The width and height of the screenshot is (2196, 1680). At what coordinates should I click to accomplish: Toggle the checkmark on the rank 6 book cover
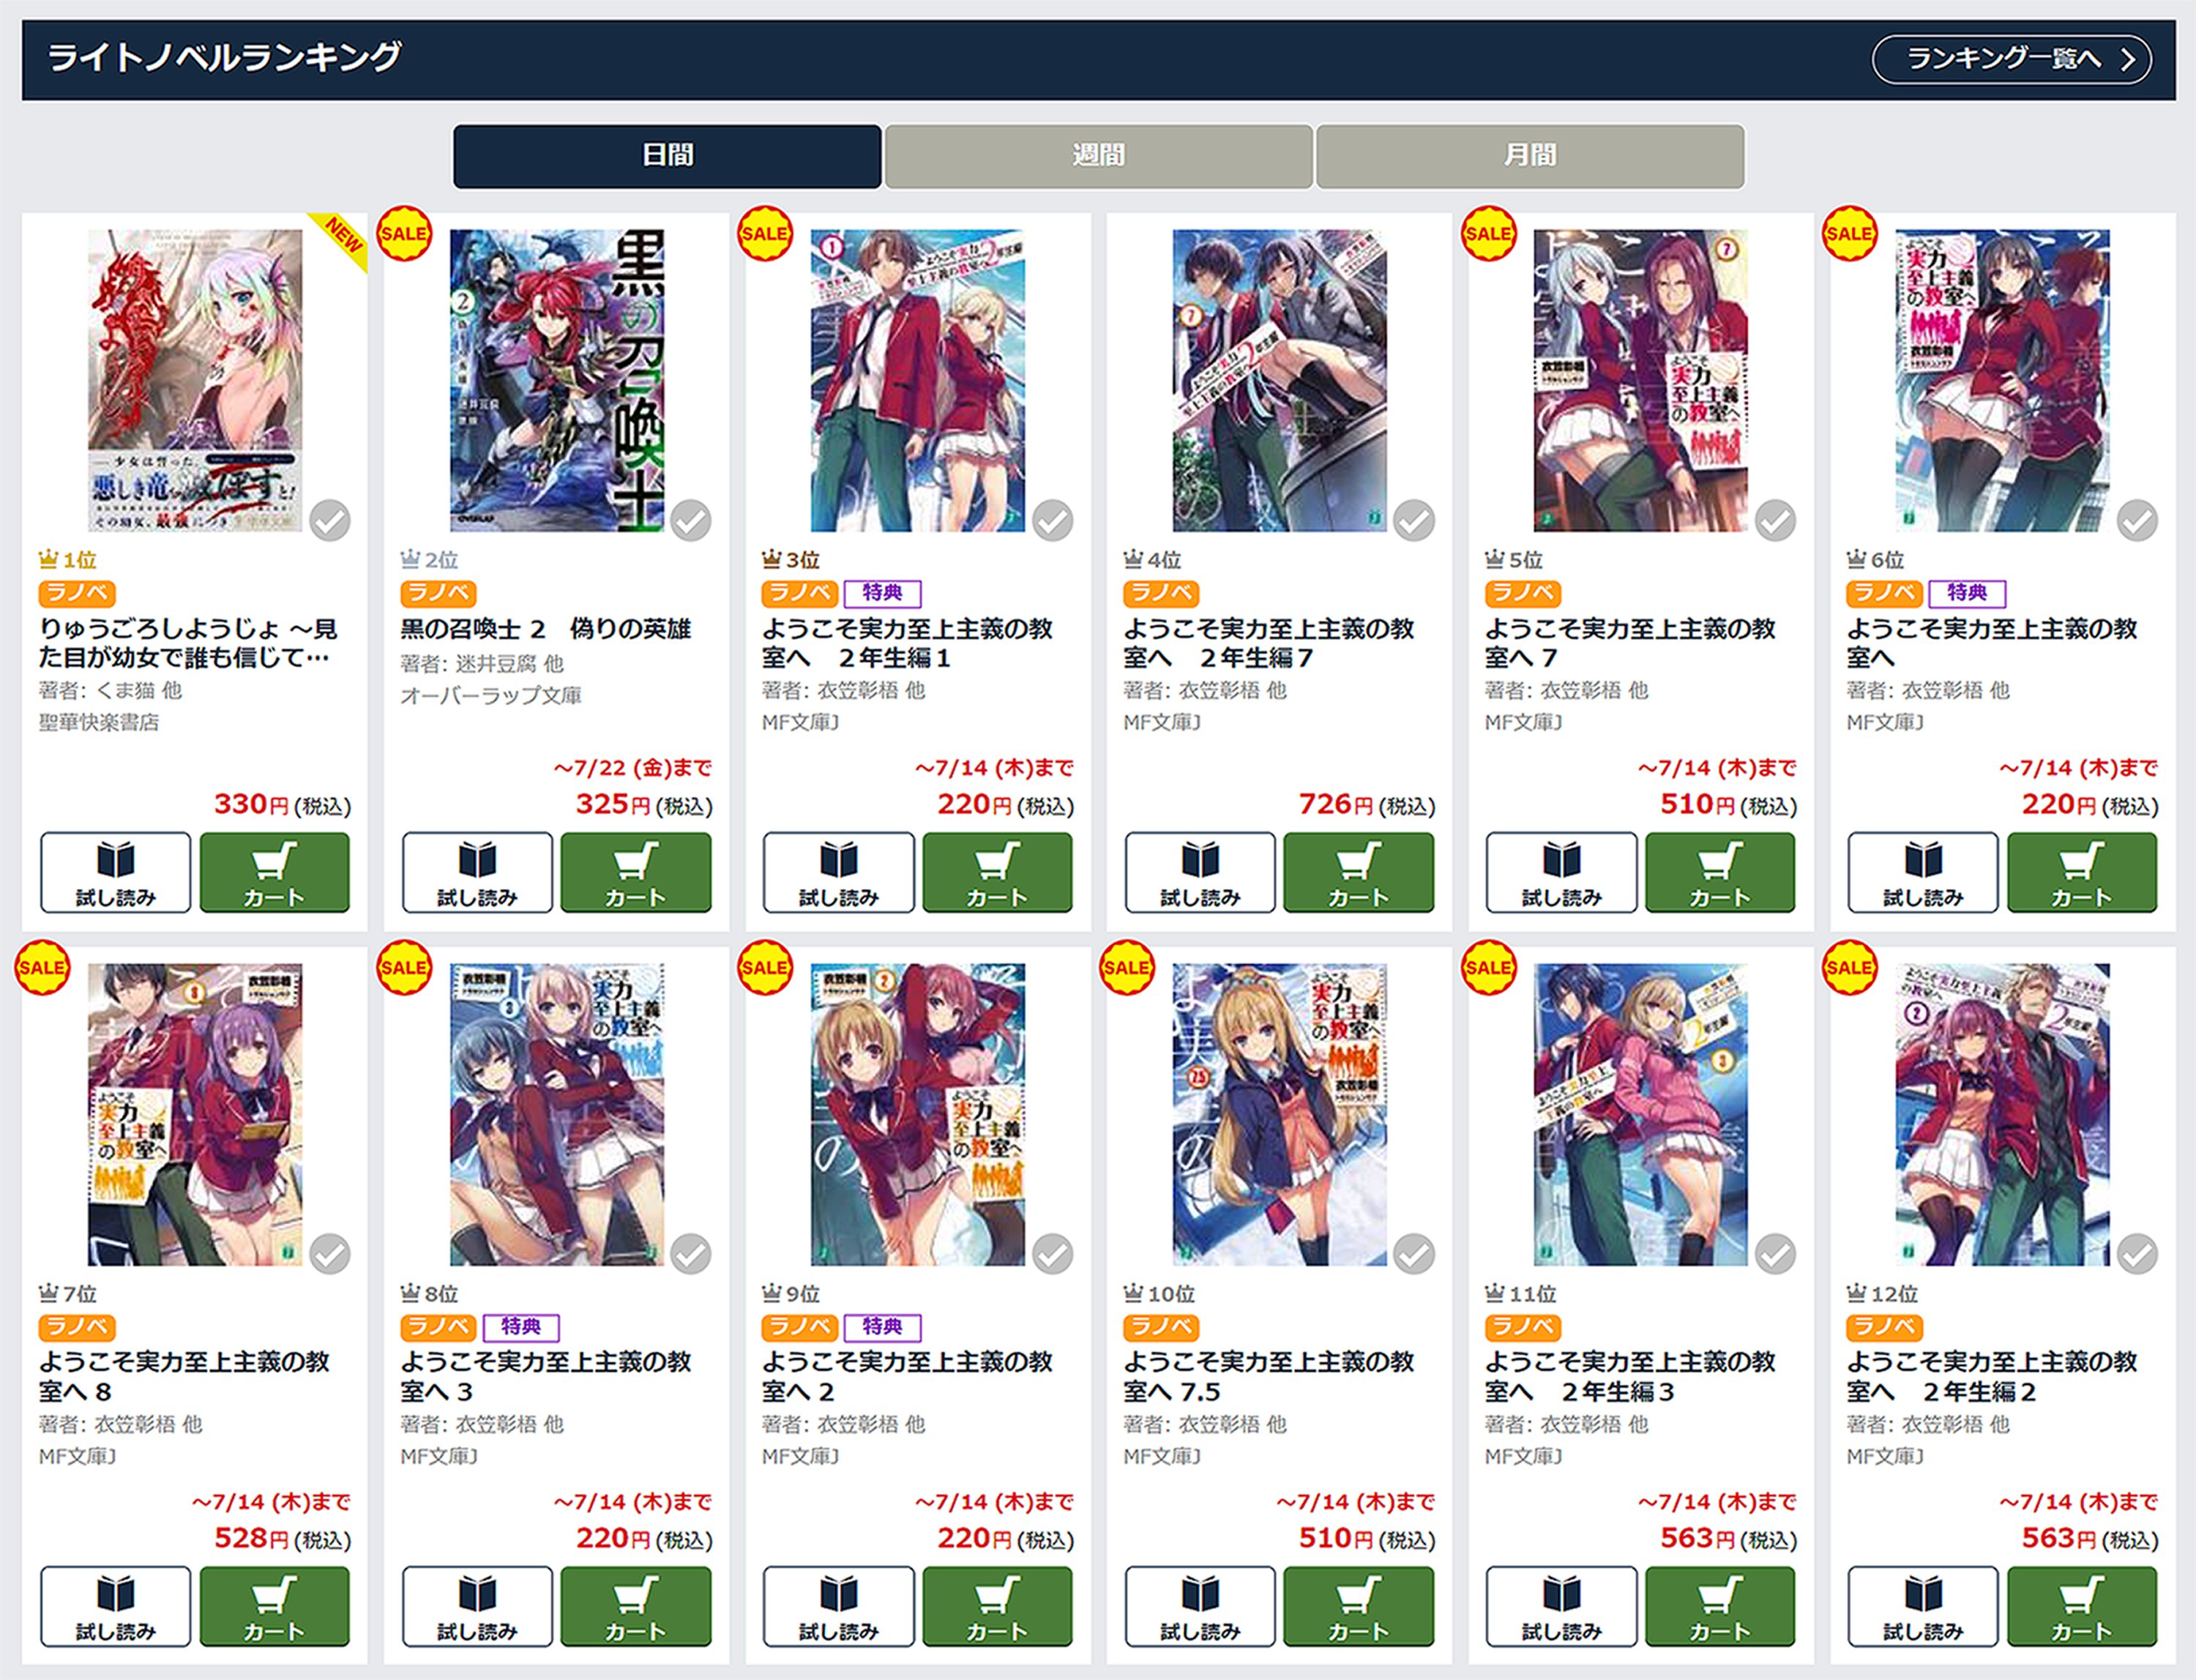click(x=2137, y=520)
